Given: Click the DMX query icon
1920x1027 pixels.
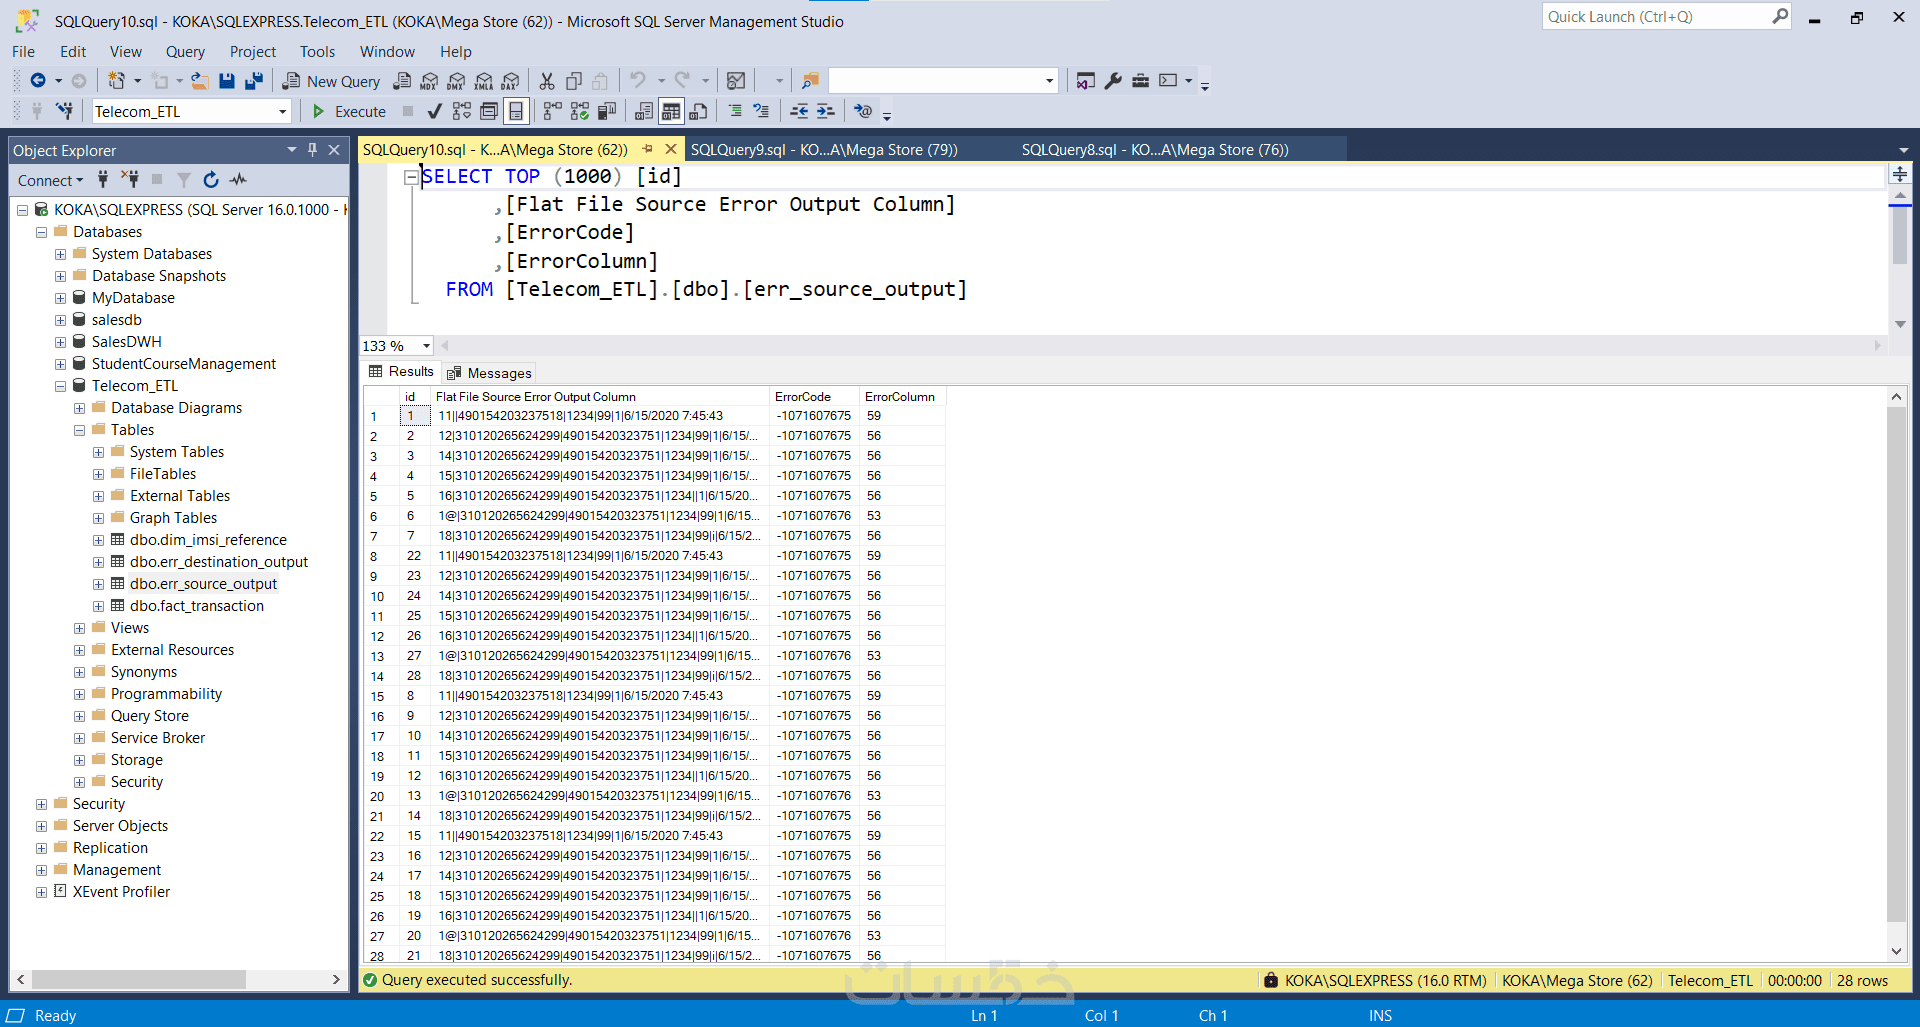Looking at the screenshot, I should [456, 81].
